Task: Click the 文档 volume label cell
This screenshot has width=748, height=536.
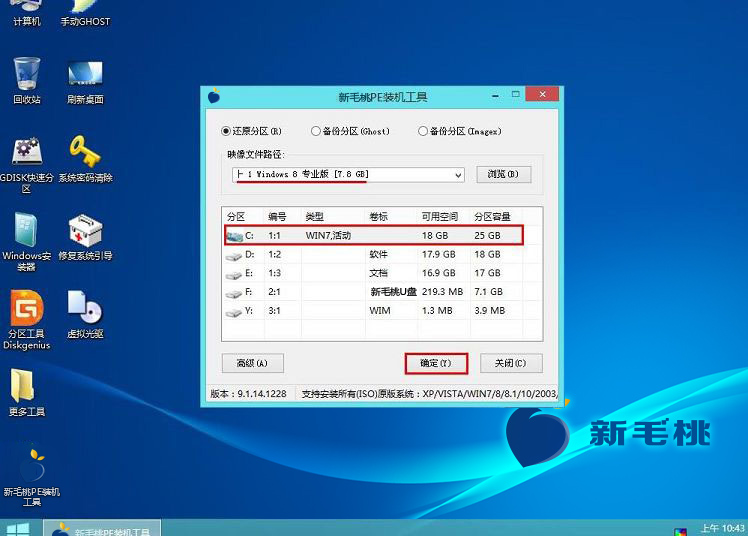Action: point(379,273)
